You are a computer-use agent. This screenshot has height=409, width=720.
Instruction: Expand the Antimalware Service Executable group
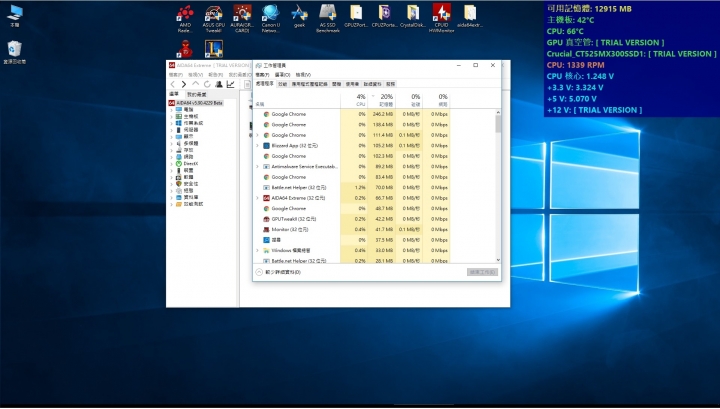[x=257, y=167]
